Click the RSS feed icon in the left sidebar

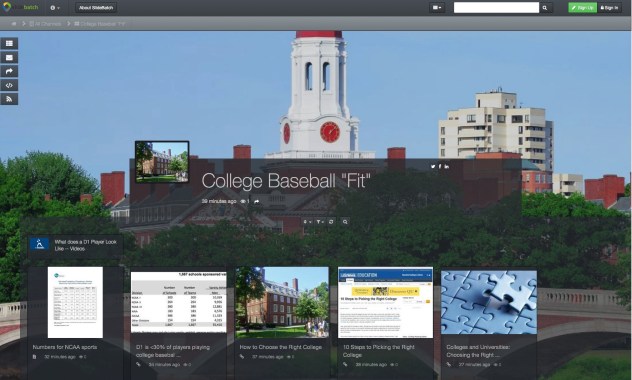(9, 99)
